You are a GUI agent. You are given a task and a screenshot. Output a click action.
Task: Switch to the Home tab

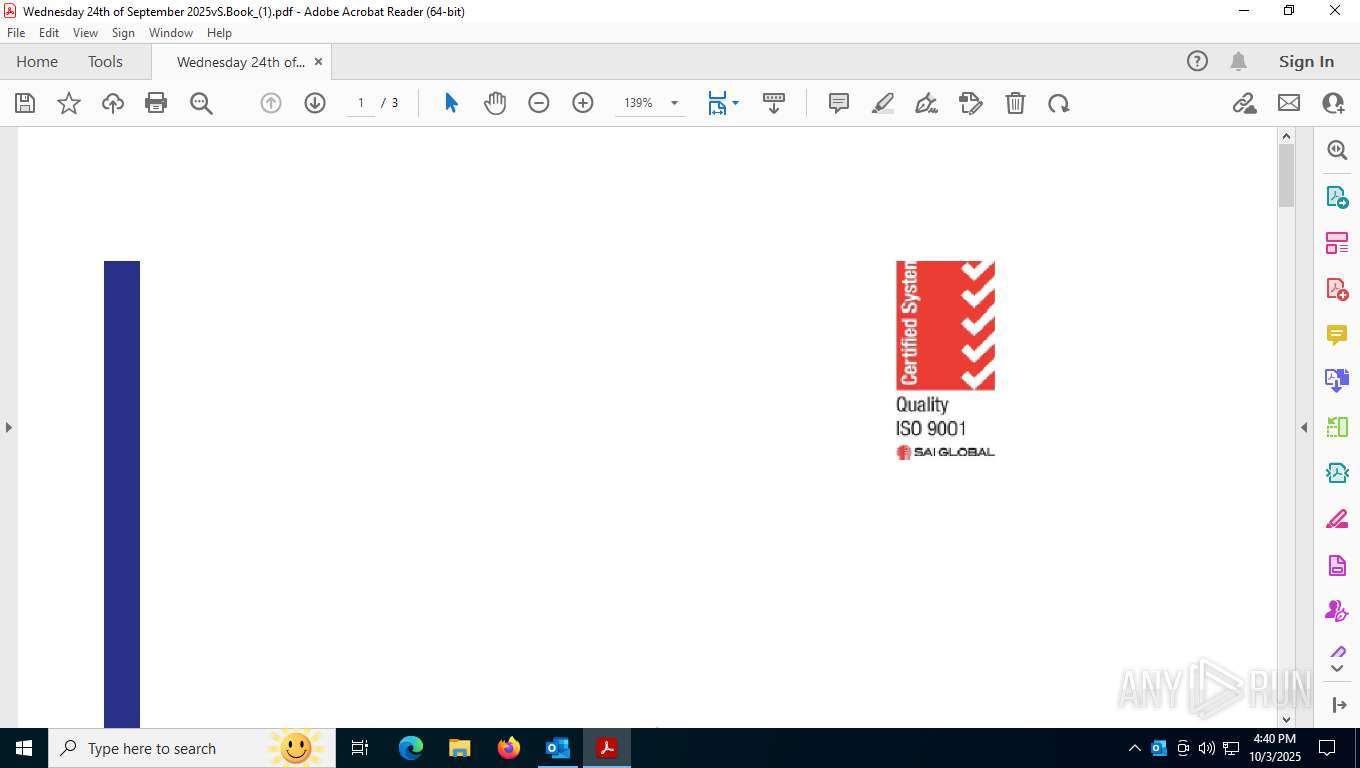(37, 62)
